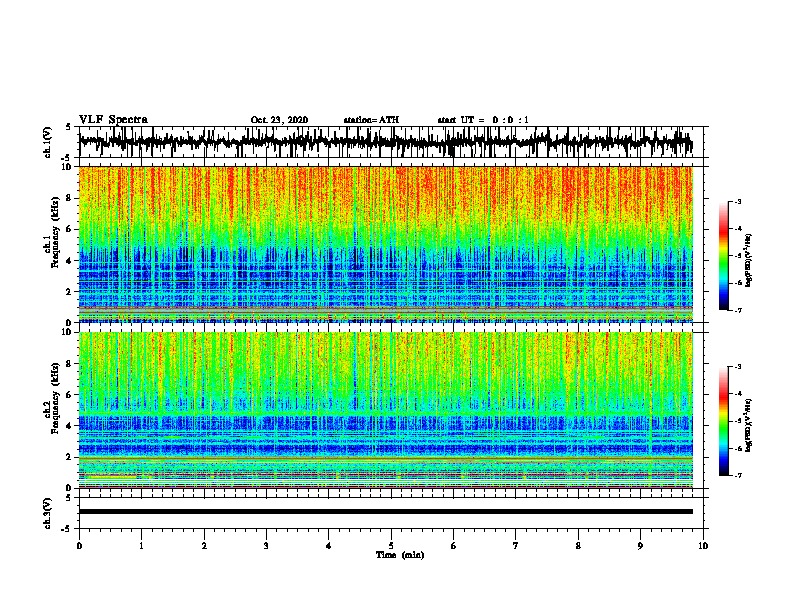
Task: Click the ch.1 color bar log(PSD) unit label
Action: [x=749, y=261]
